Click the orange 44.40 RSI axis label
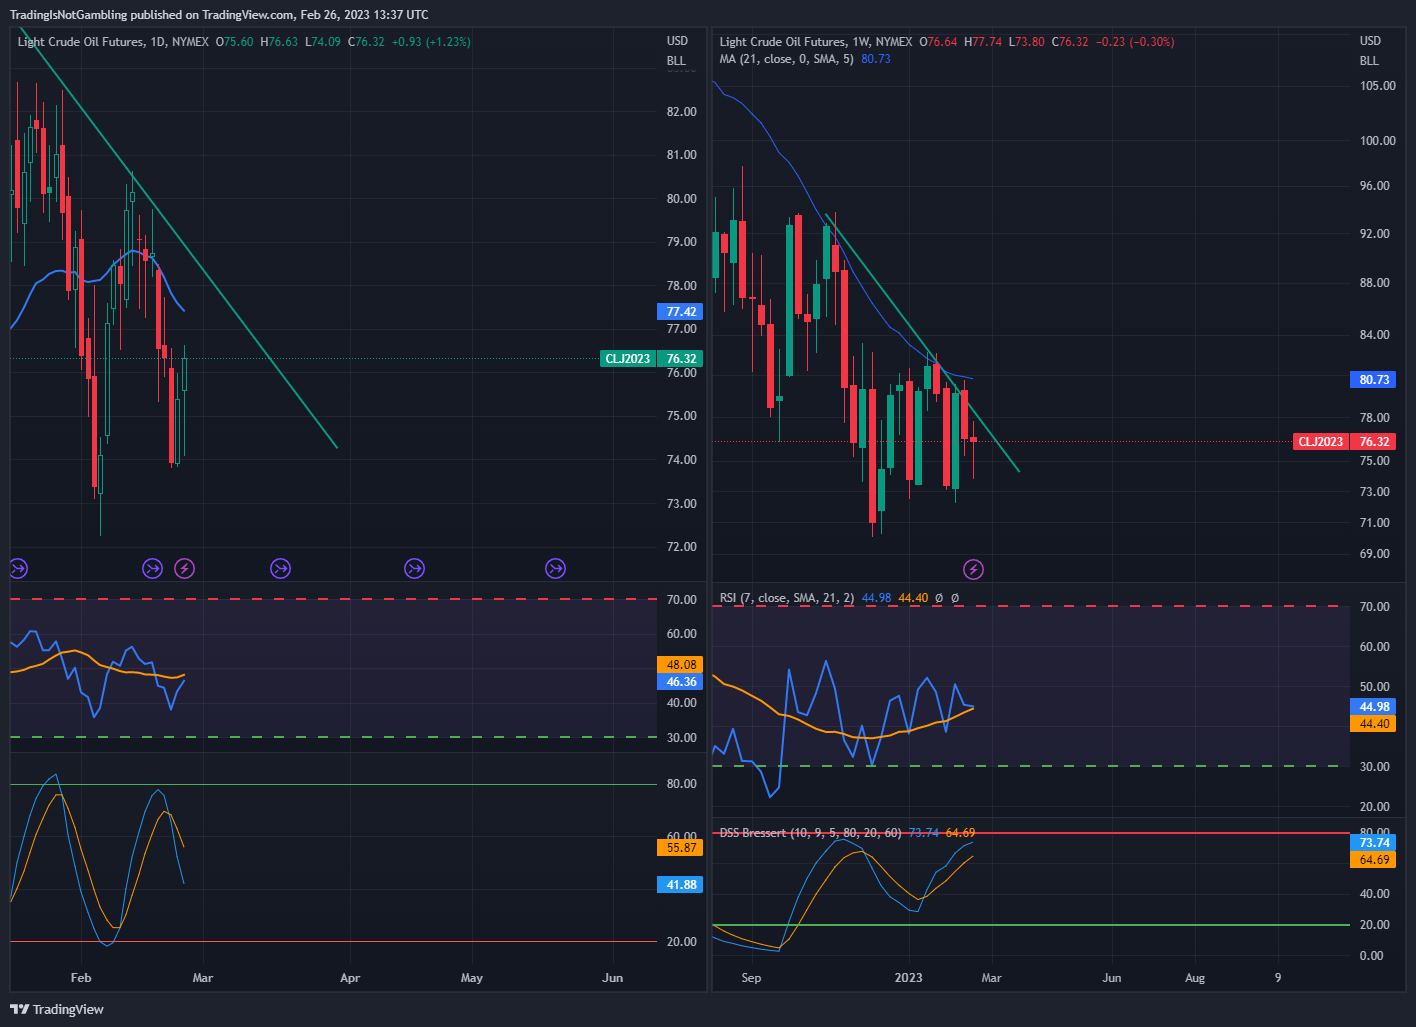 [1374, 723]
